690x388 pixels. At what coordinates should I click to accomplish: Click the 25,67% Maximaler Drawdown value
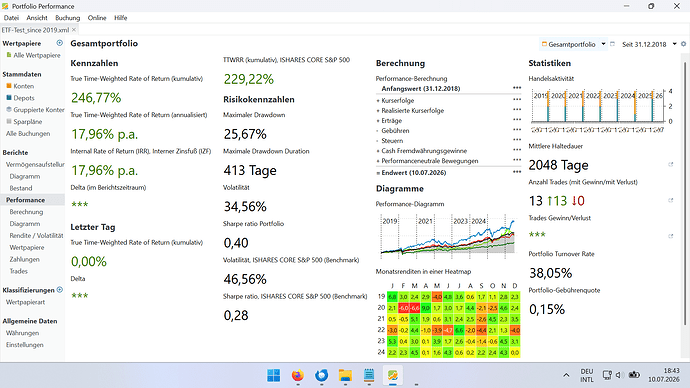pyautogui.click(x=245, y=134)
